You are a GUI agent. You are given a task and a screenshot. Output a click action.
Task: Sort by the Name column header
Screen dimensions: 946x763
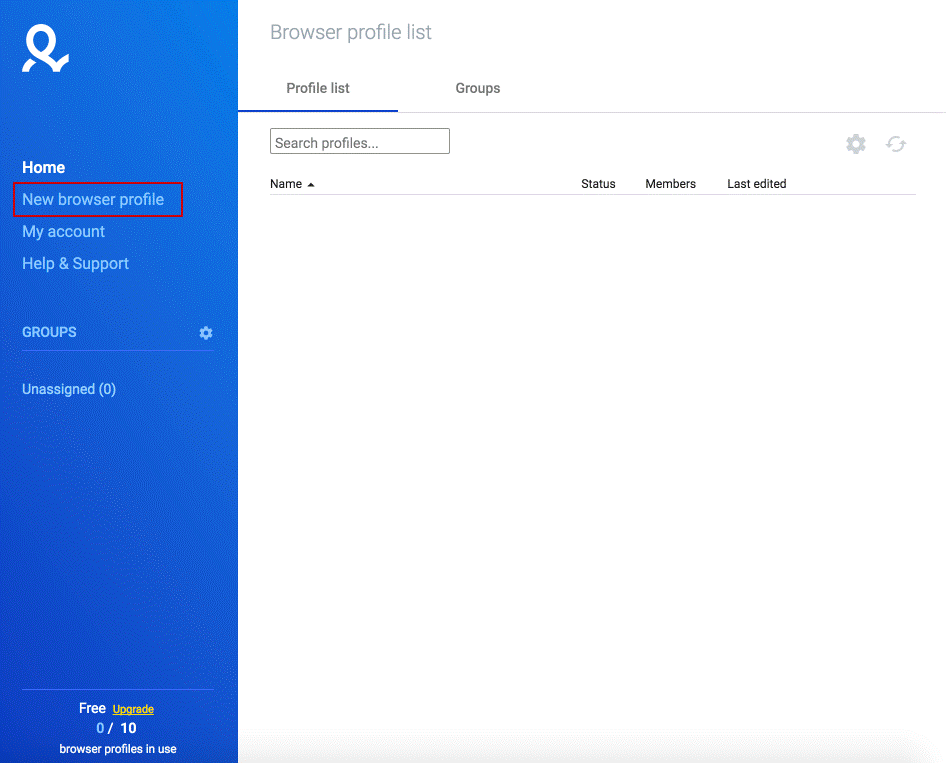[x=286, y=184]
